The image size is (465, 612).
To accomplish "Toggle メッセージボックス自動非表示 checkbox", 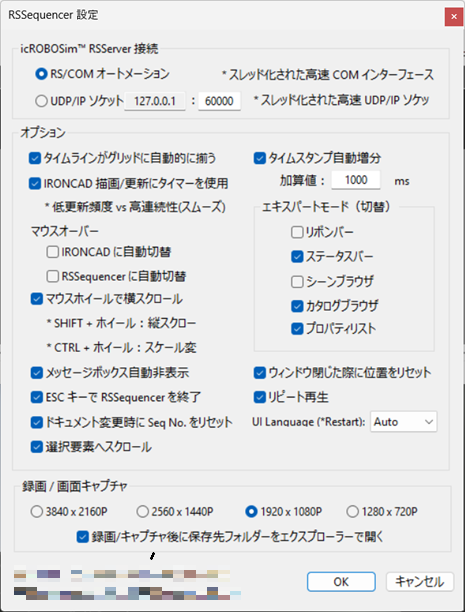I will pyautogui.click(x=37, y=373).
